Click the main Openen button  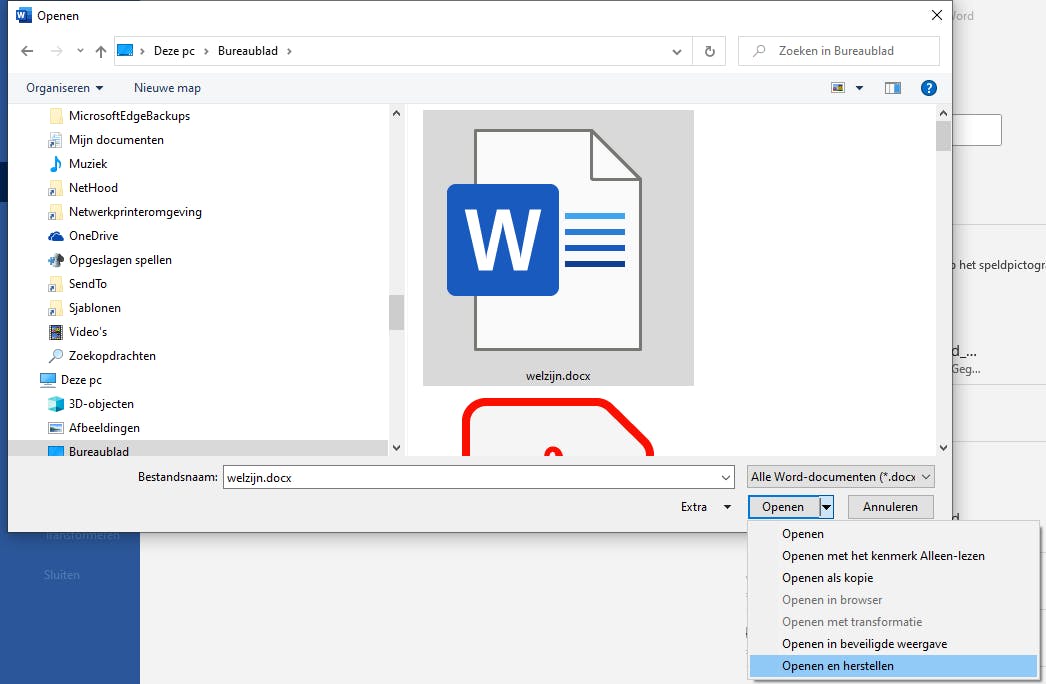point(784,507)
